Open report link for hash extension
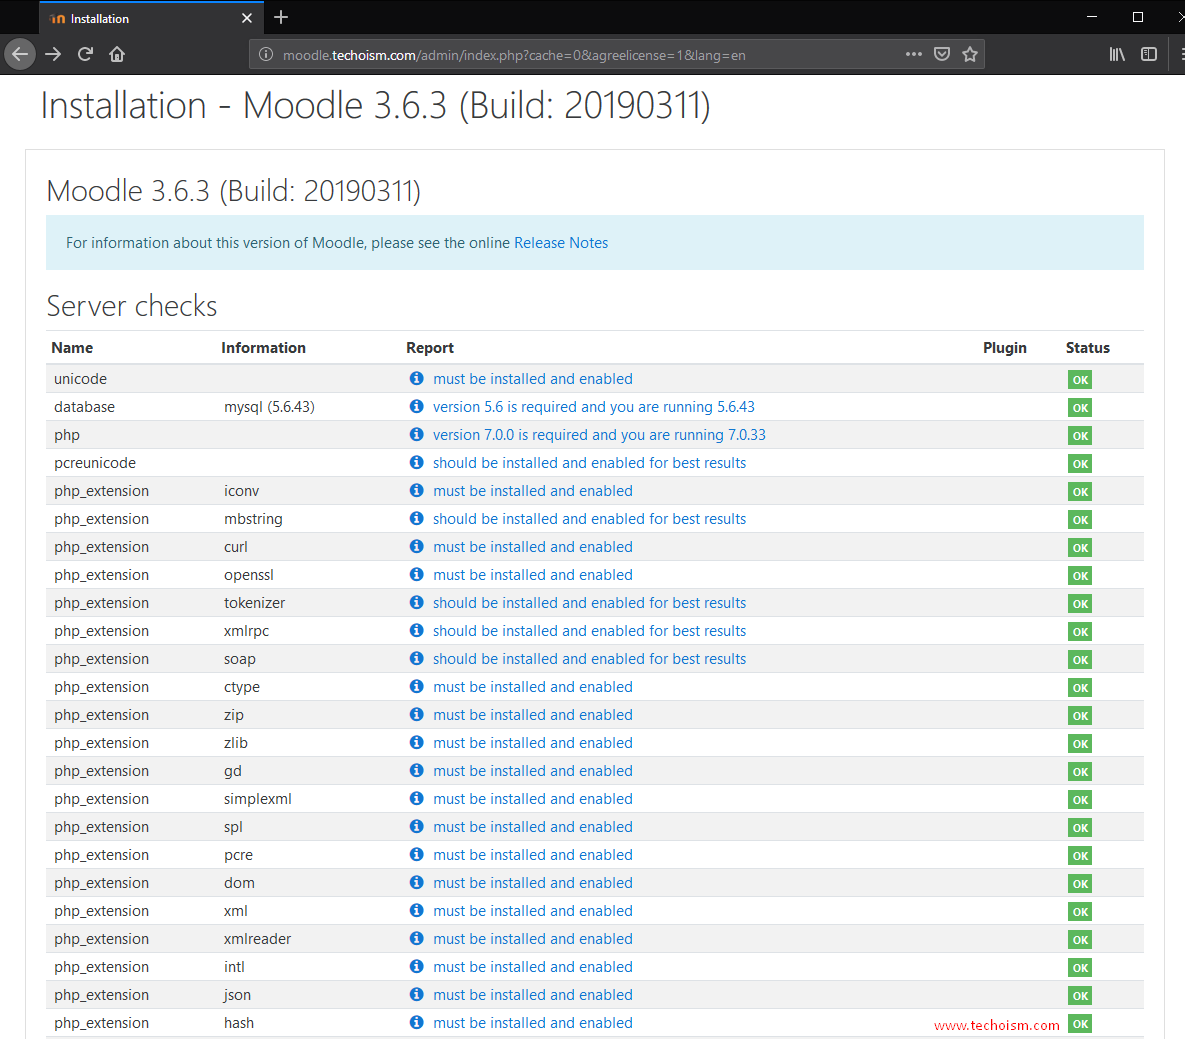Image resolution: width=1185 pixels, height=1039 pixels. click(x=533, y=1022)
